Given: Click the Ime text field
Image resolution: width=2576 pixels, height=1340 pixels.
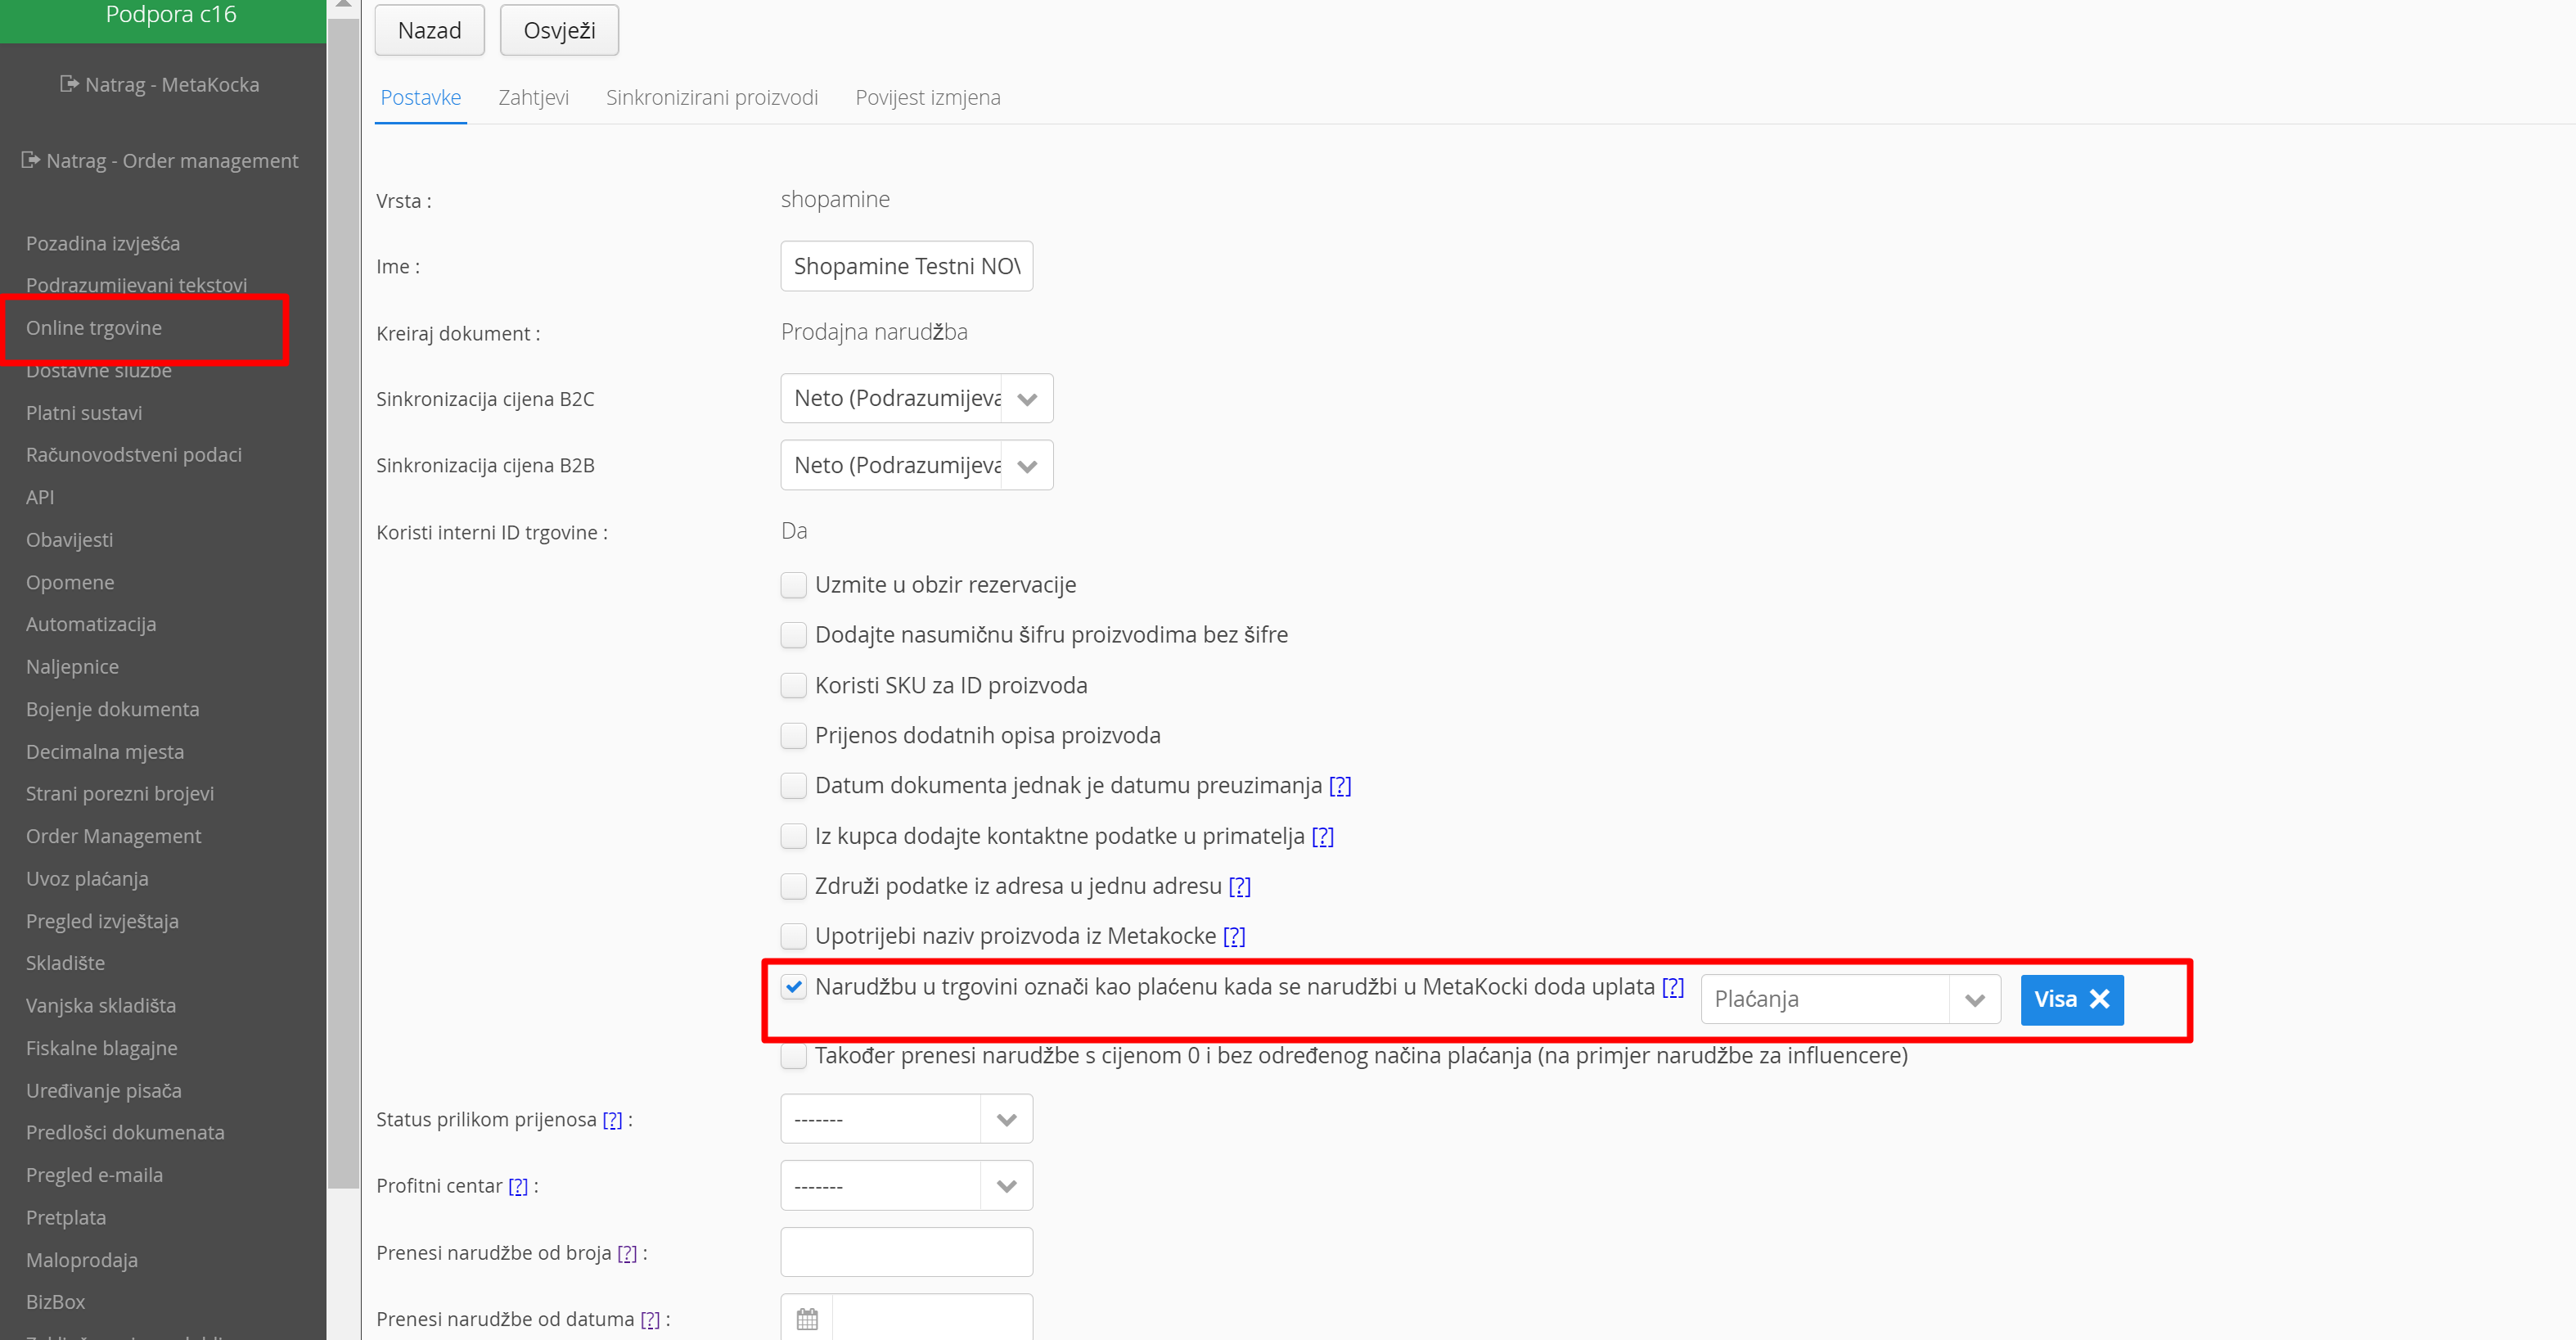Looking at the screenshot, I should [x=906, y=266].
